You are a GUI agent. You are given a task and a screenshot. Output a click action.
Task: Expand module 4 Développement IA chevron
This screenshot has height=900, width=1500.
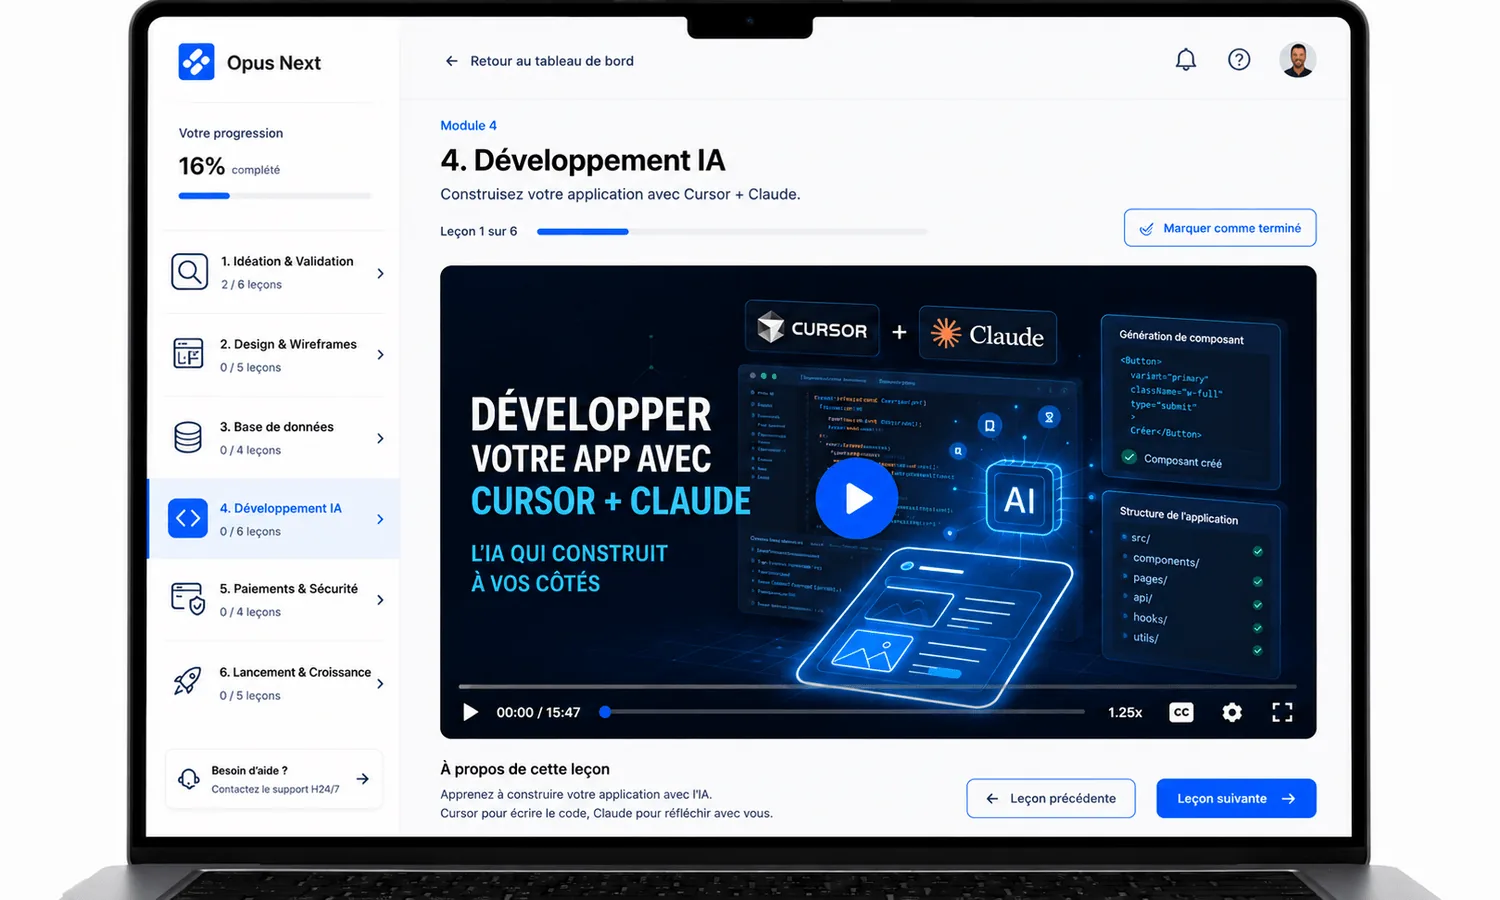click(x=380, y=519)
